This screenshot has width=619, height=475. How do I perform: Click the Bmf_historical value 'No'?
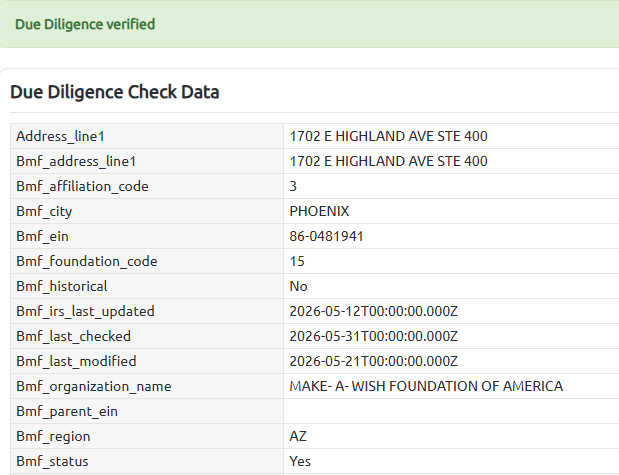298,286
